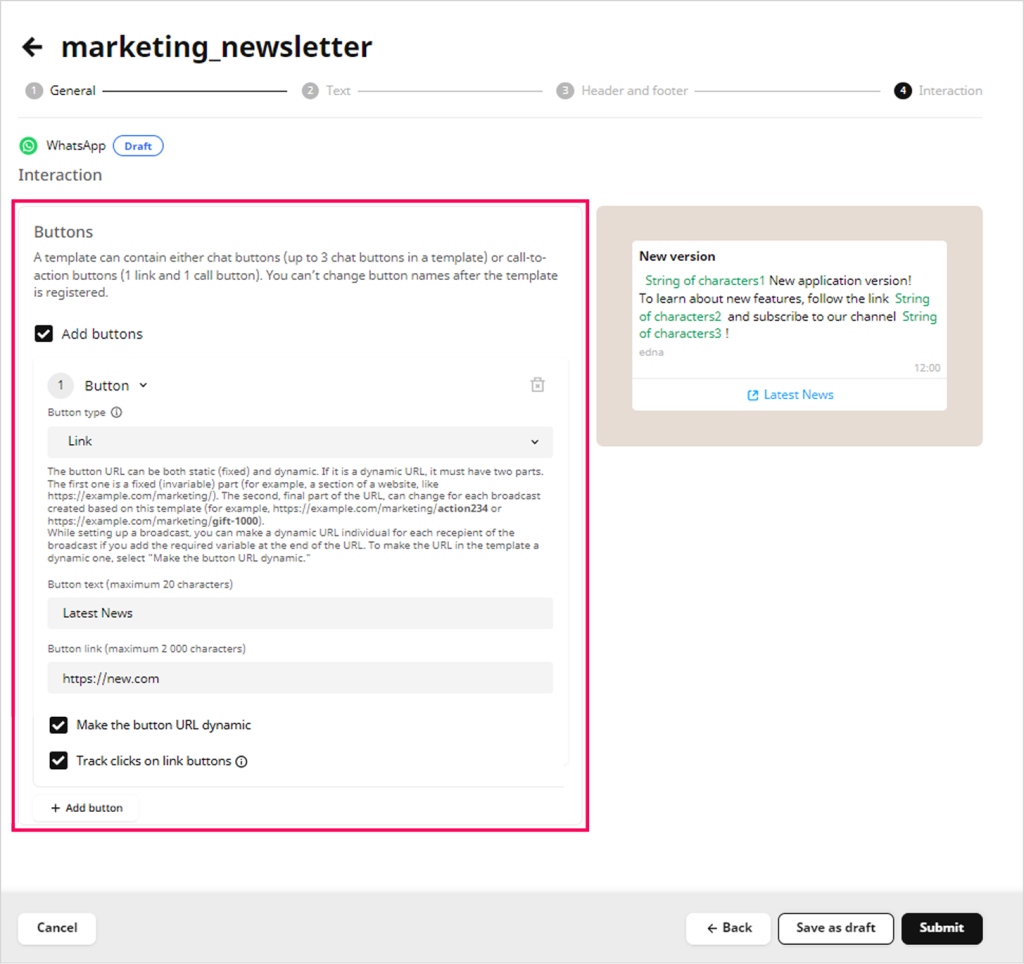Click the external link icon in preview
The image size is (1024, 964).
(753, 395)
